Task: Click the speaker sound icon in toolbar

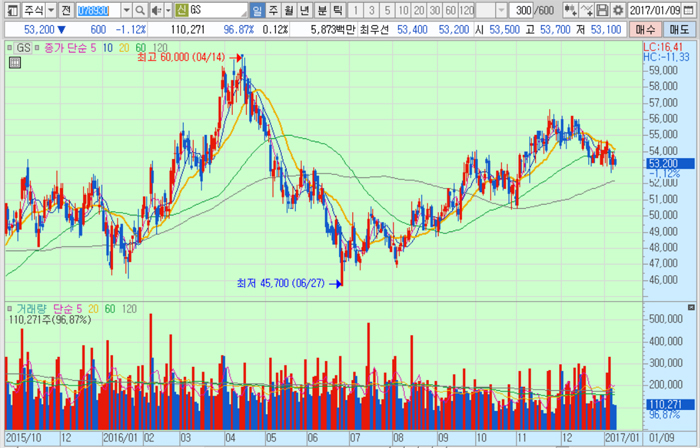Action: (x=155, y=10)
